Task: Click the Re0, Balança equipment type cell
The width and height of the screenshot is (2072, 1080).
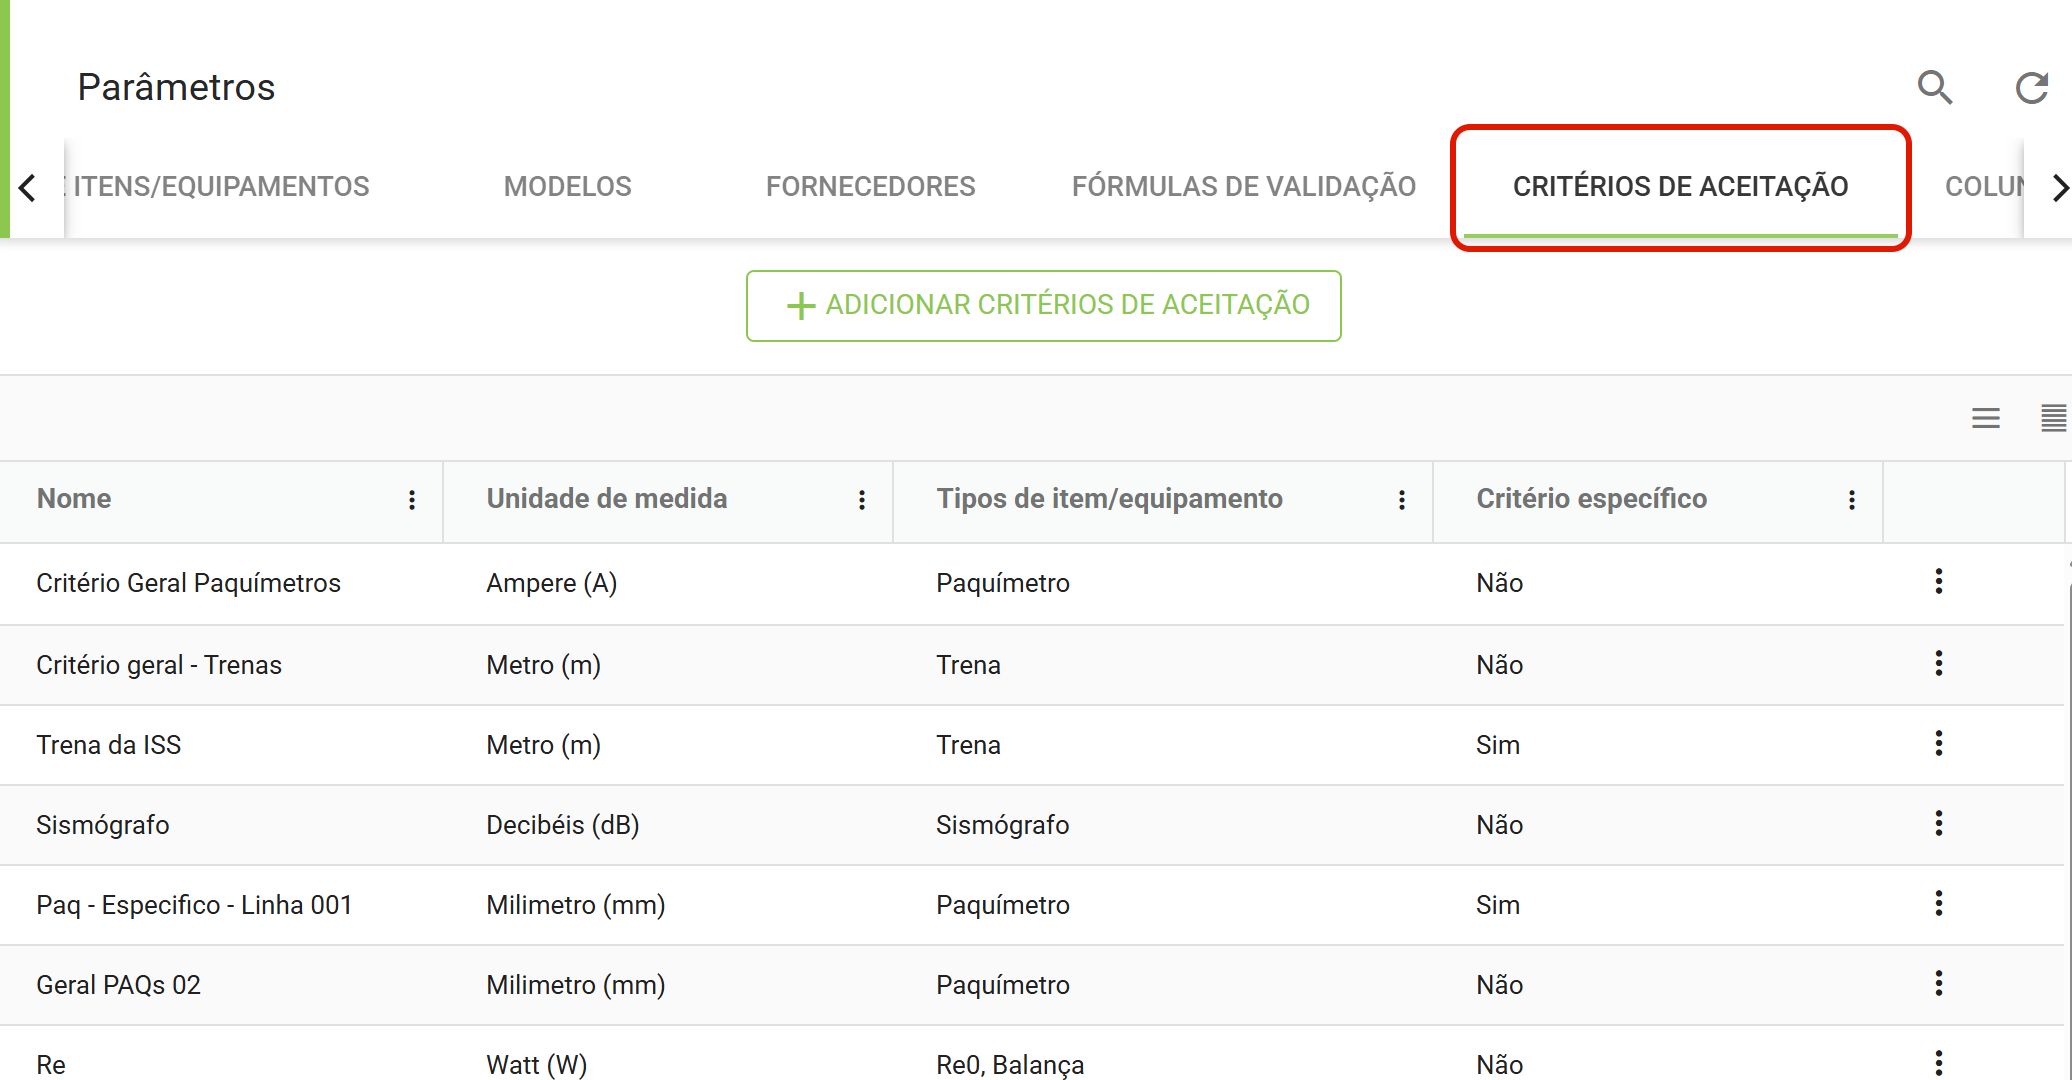Action: 1010,1065
